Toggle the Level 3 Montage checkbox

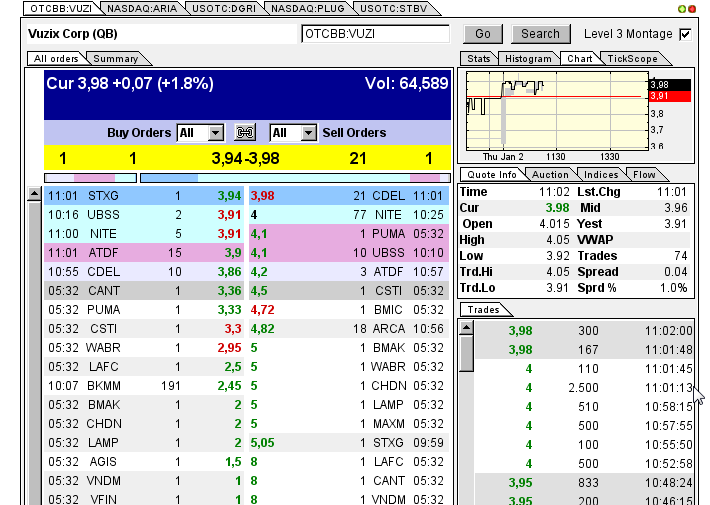click(685, 34)
